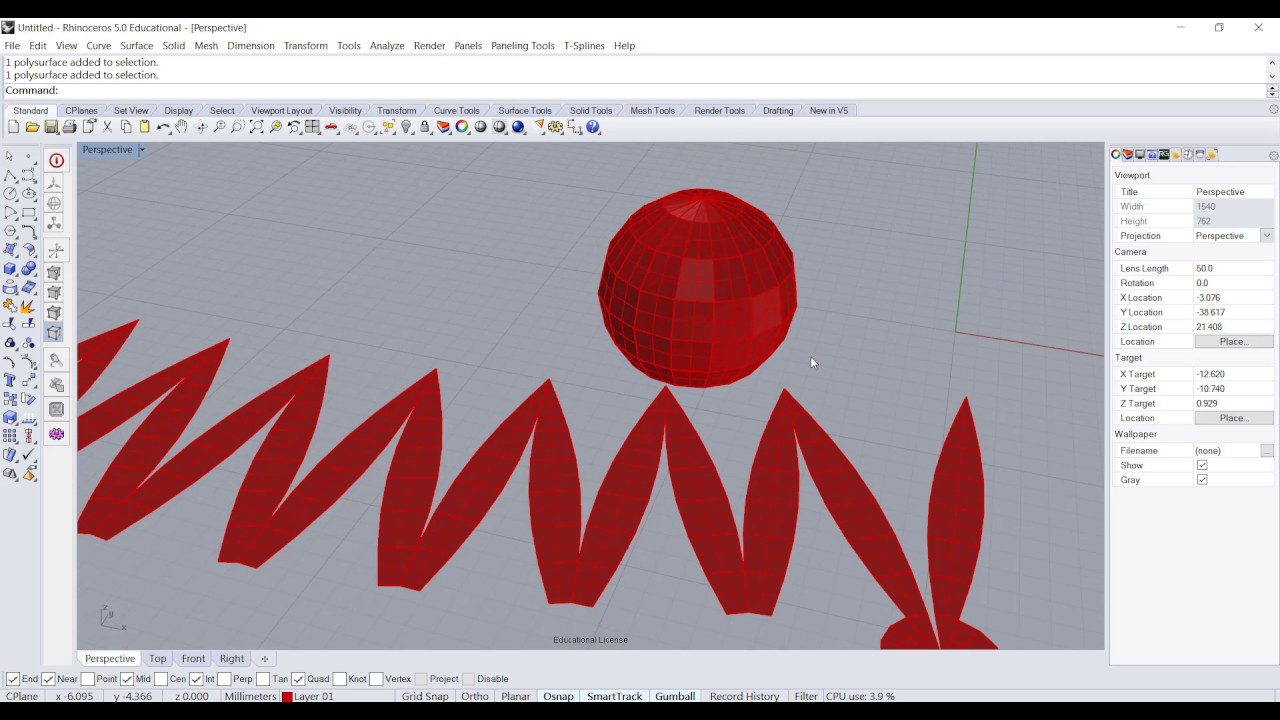This screenshot has height=720, width=1280.
Task: Open the Millimeters units pane
Action: [x=250, y=696]
